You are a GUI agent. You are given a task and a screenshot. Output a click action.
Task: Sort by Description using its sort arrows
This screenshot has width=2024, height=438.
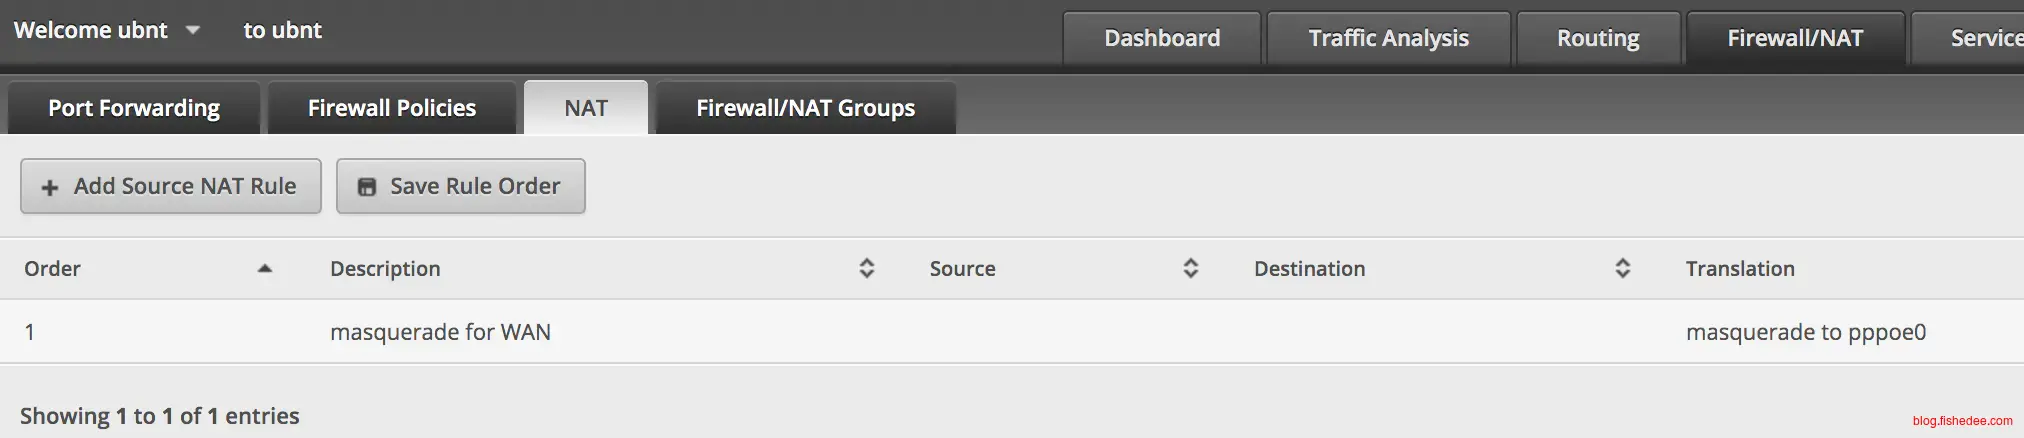(867, 268)
